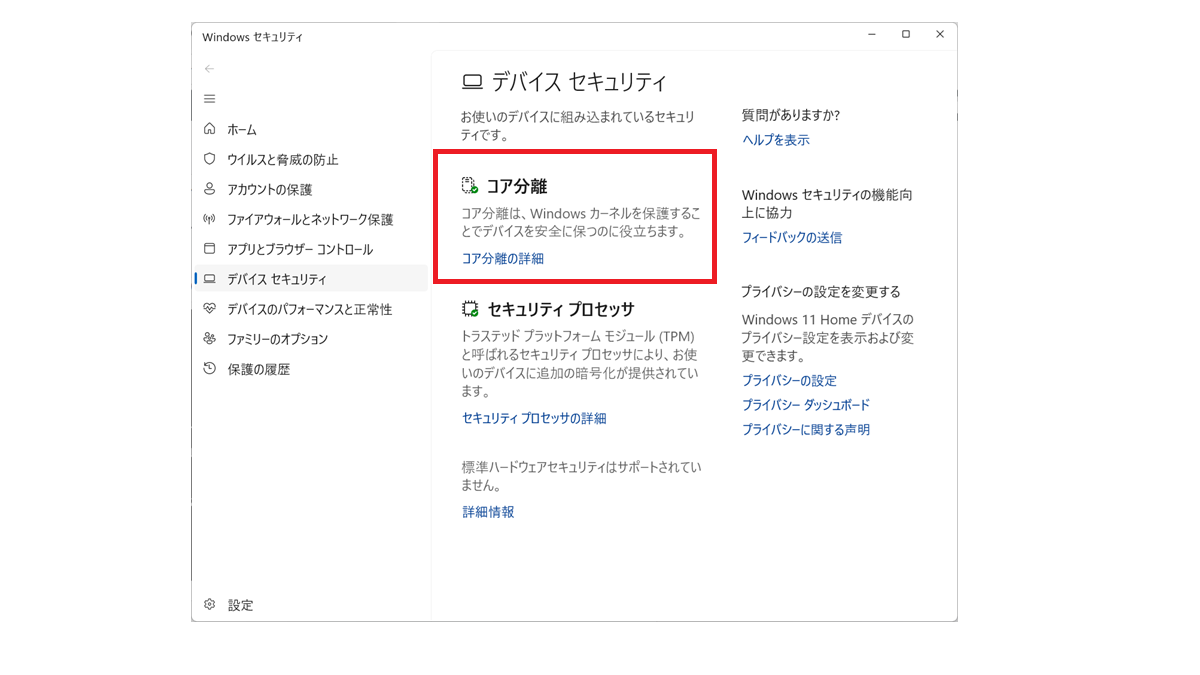1200x675 pixels.
Task: Click the Home house icon
Action: pyautogui.click(x=209, y=129)
